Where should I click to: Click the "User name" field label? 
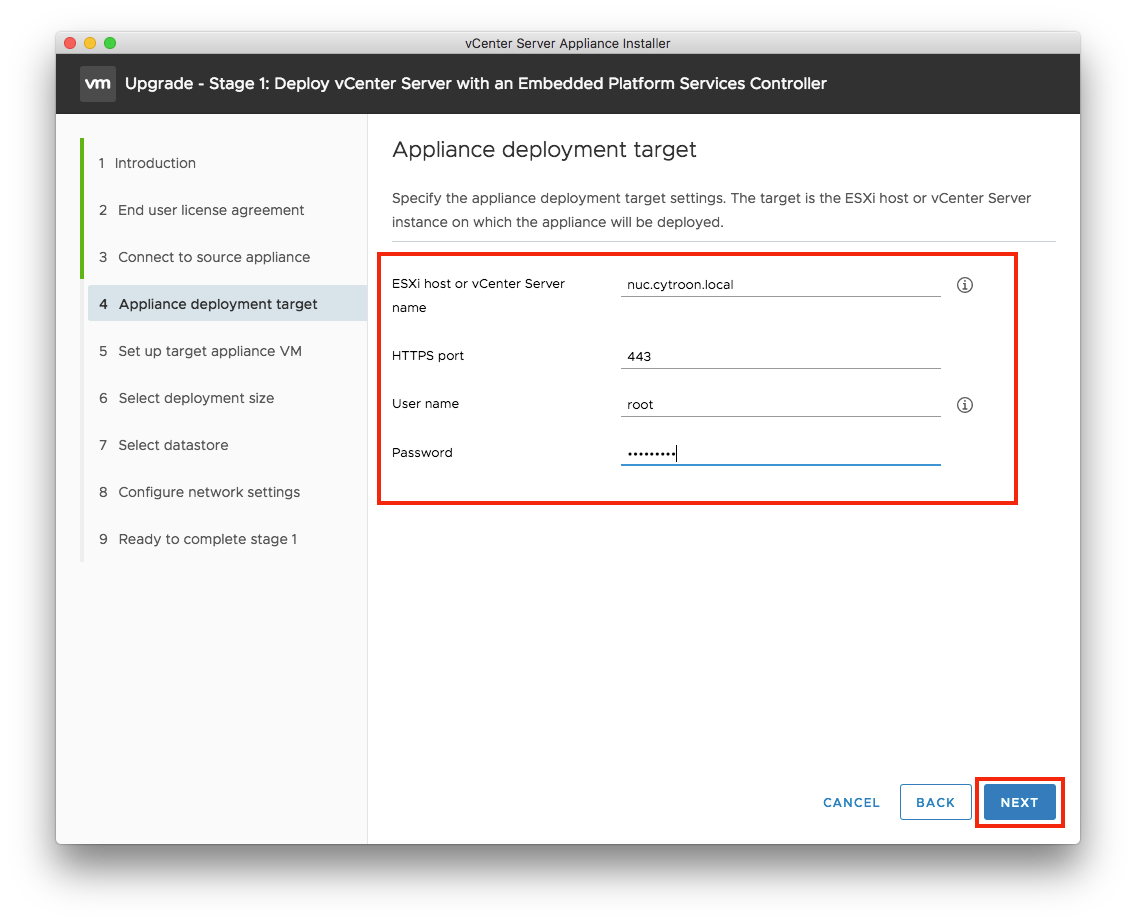click(x=425, y=404)
